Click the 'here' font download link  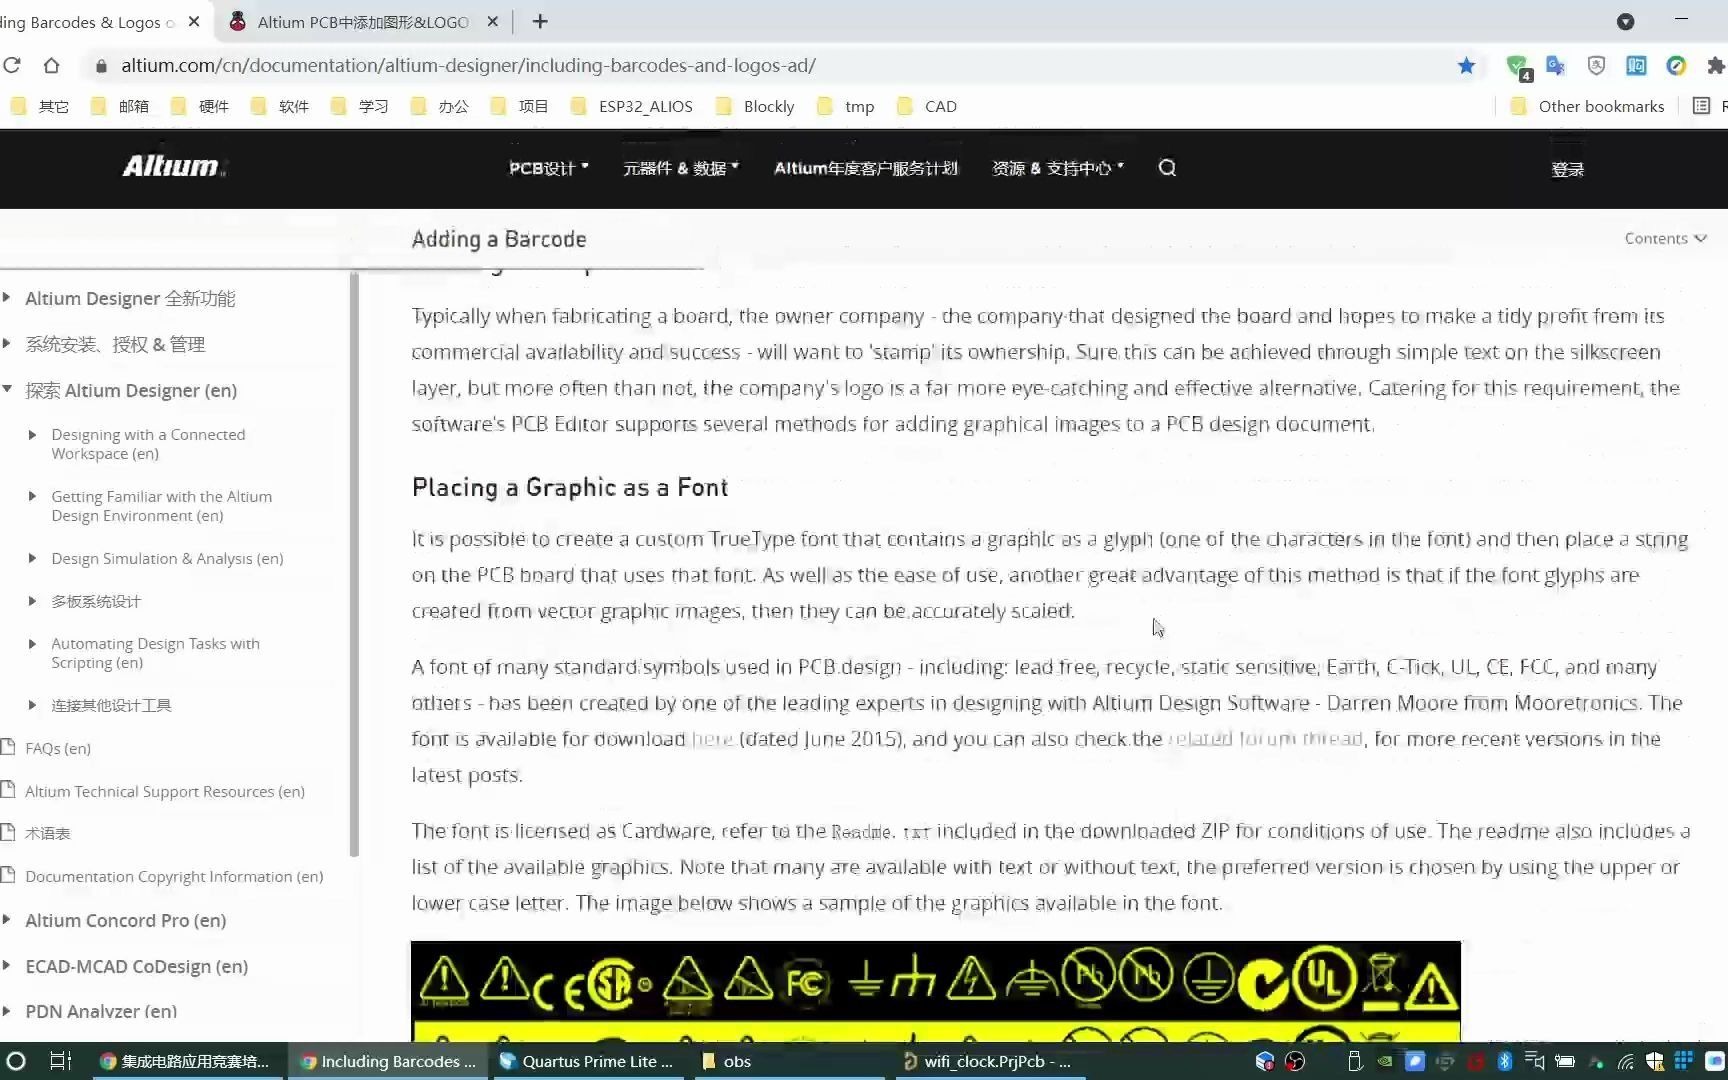tap(712, 739)
